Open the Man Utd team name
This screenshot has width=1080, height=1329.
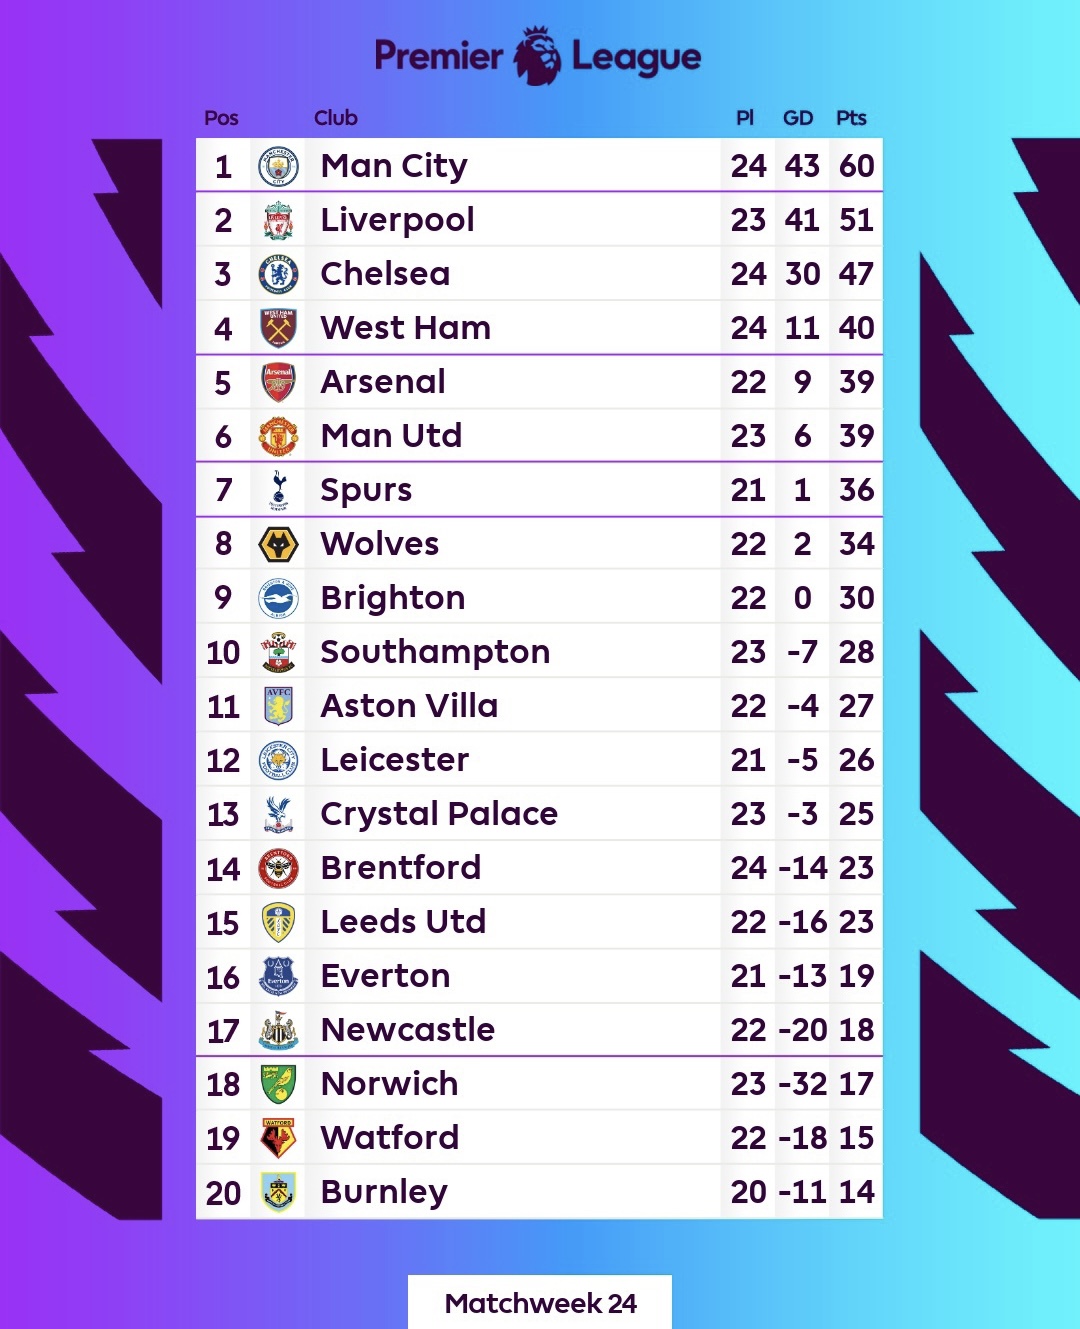(x=391, y=436)
